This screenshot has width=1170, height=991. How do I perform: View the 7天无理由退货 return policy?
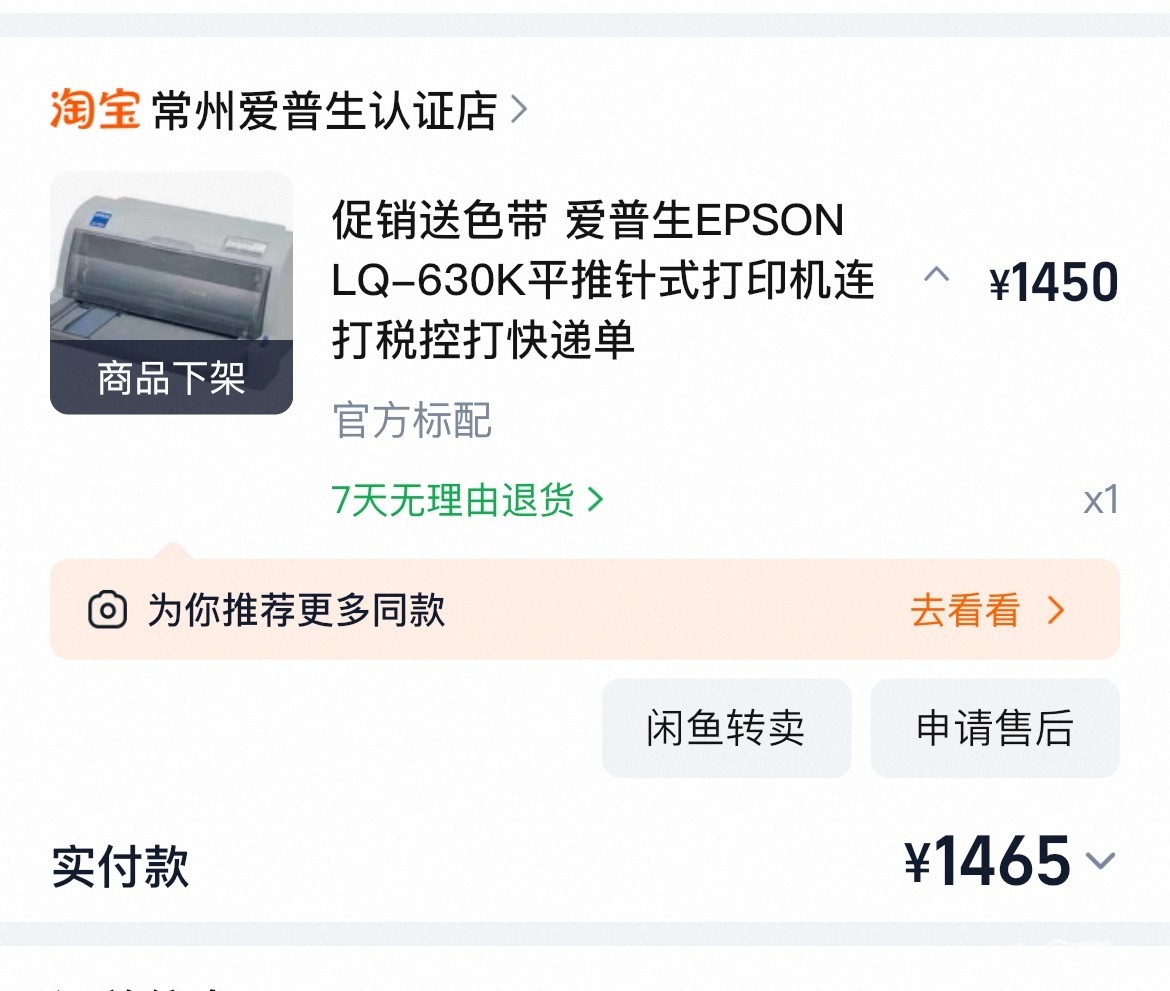453,500
